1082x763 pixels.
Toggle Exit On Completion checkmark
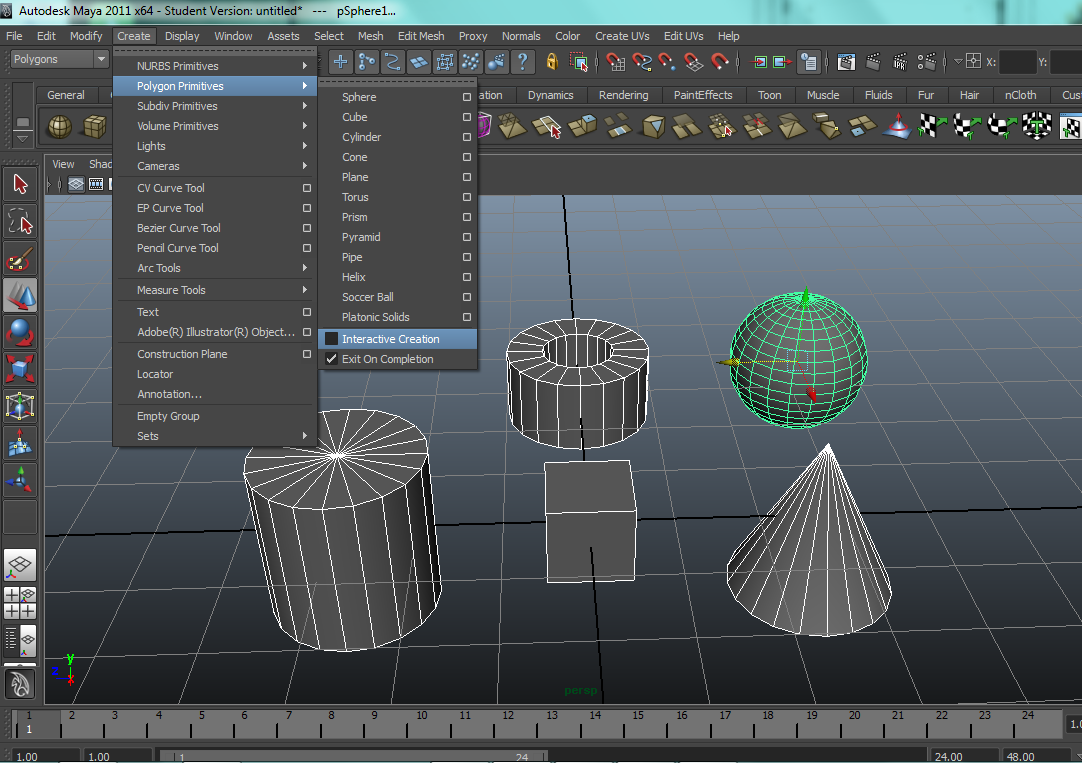tap(331, 359)
